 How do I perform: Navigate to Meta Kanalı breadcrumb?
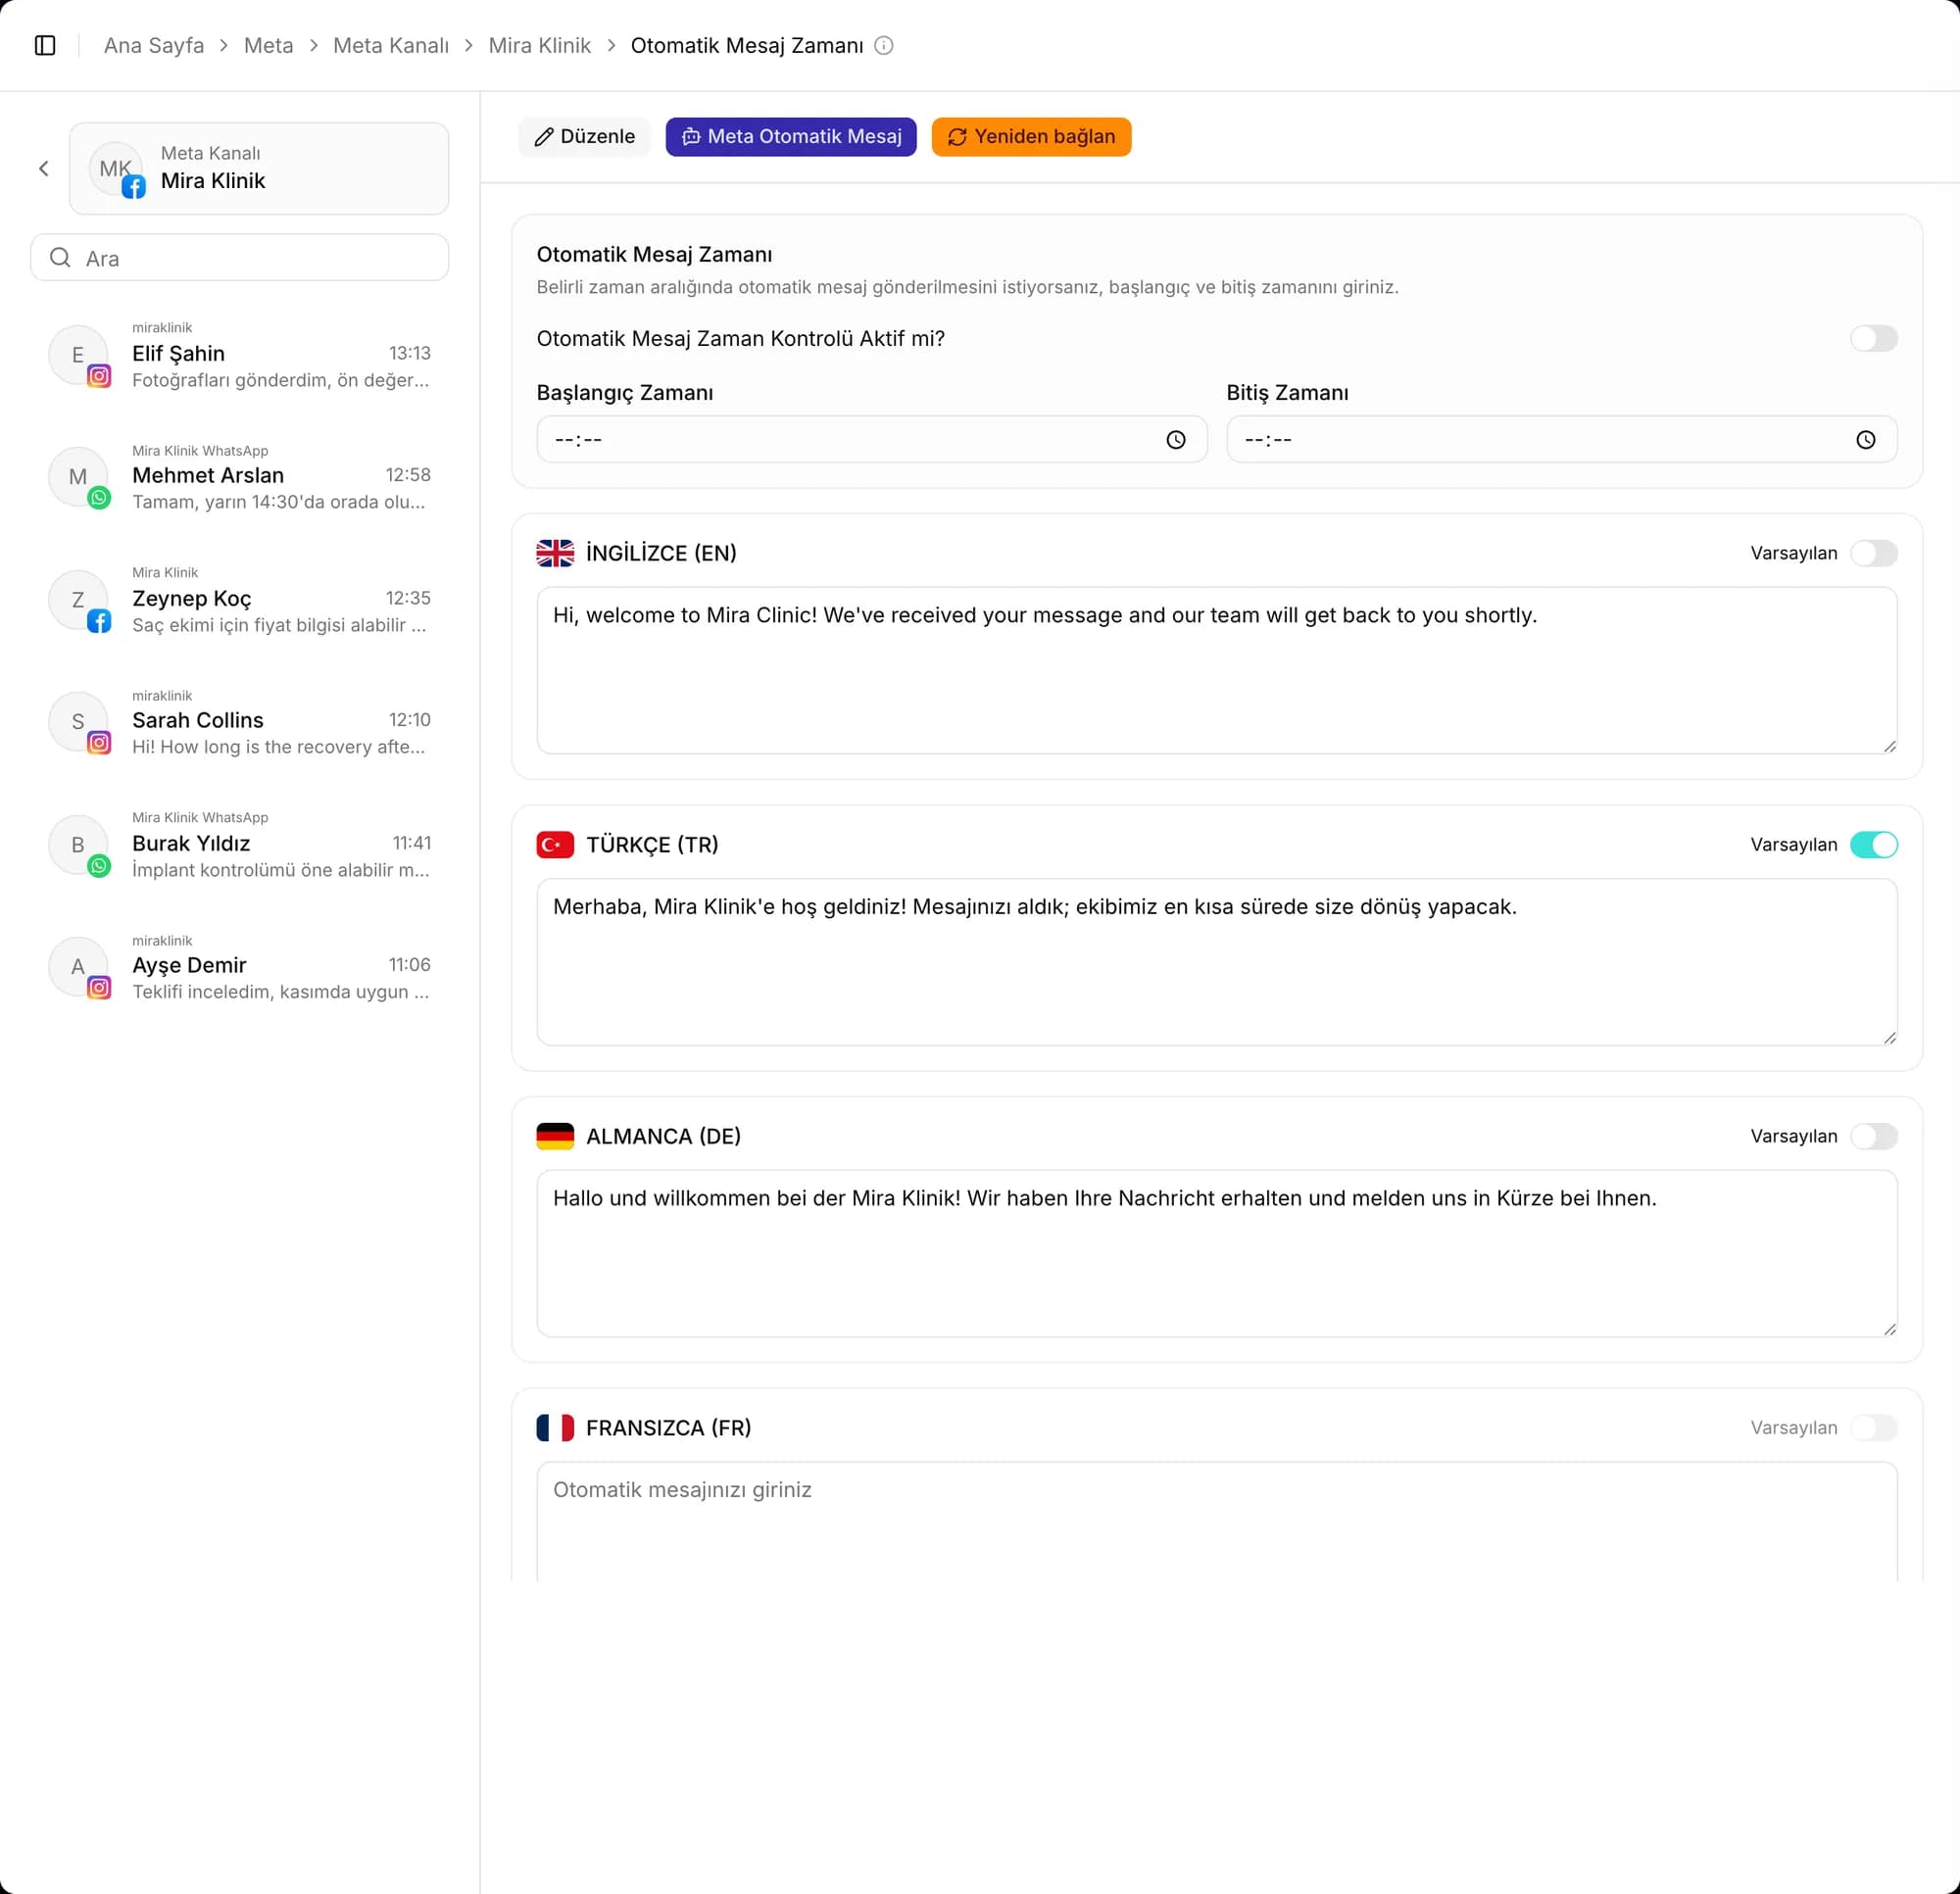(391, 46)
